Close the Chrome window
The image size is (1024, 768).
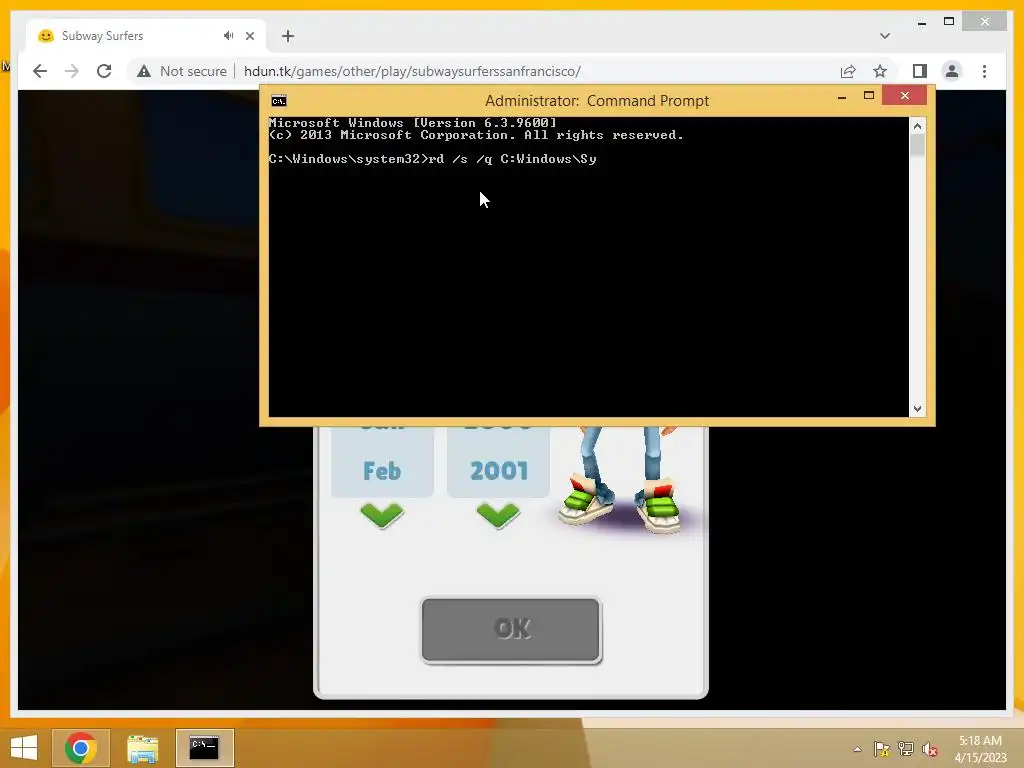985,22
